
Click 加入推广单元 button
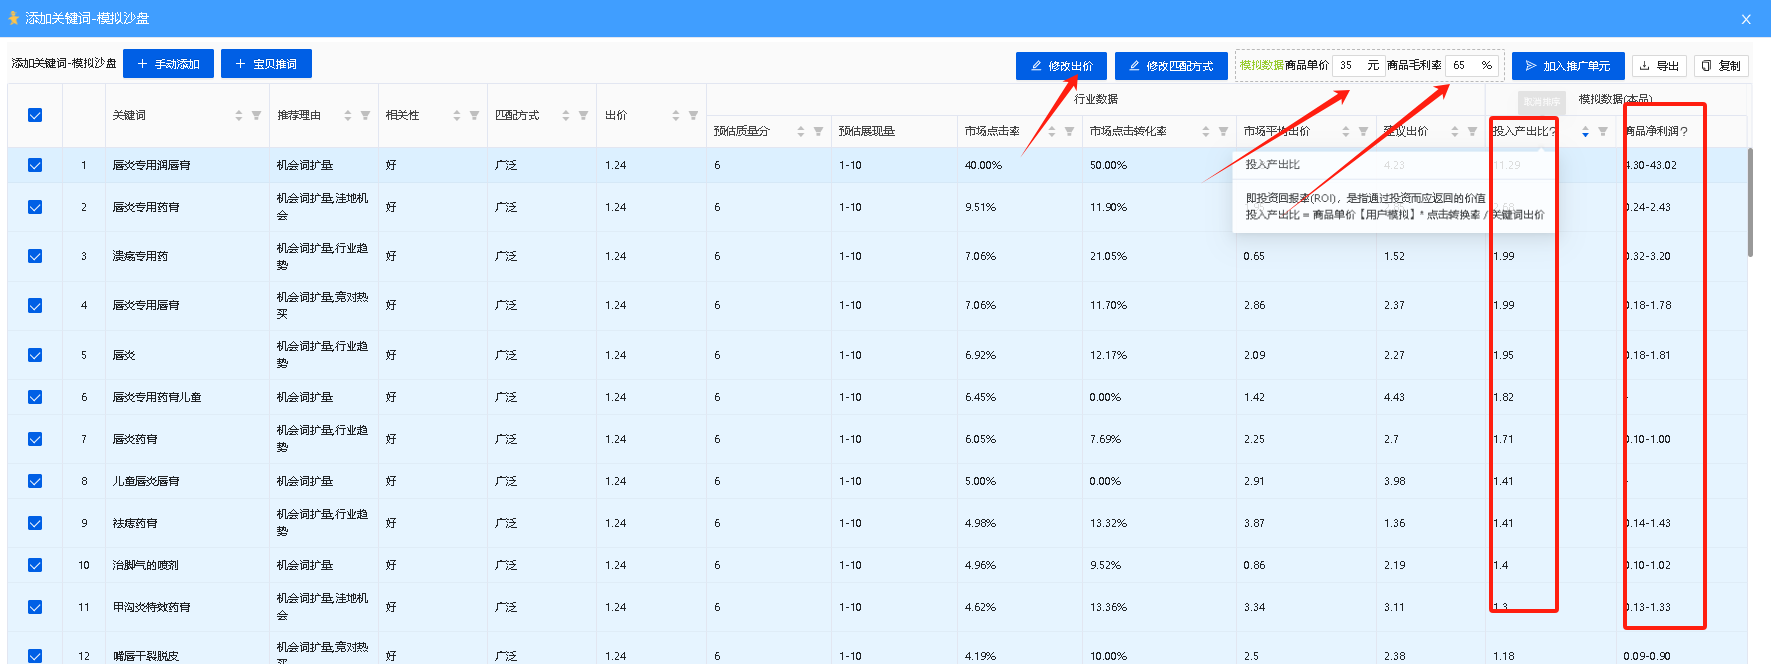(x=1568, y=66)
